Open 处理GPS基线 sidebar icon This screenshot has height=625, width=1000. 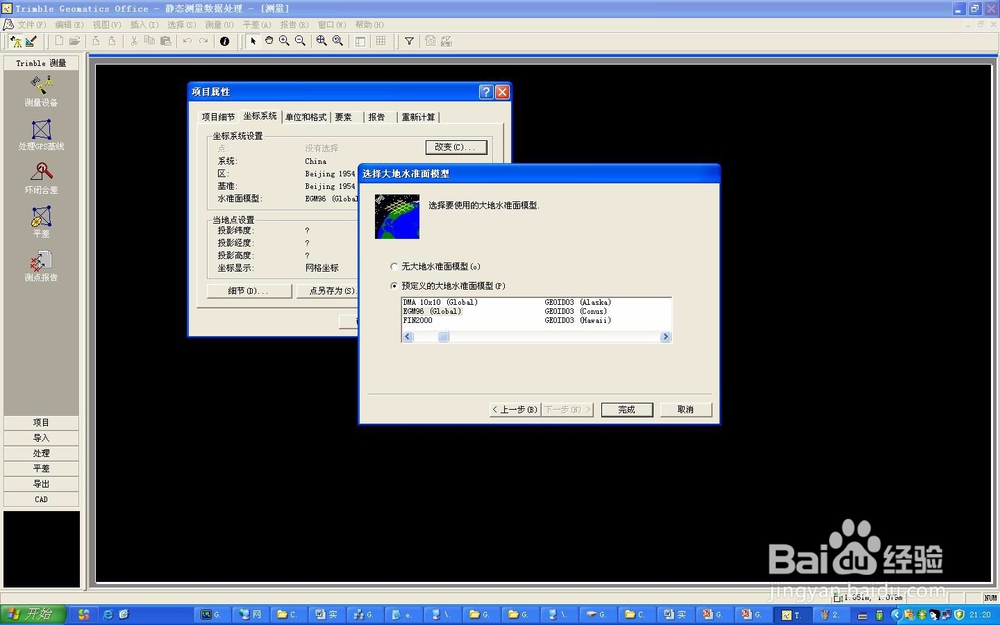click(41, 135)
